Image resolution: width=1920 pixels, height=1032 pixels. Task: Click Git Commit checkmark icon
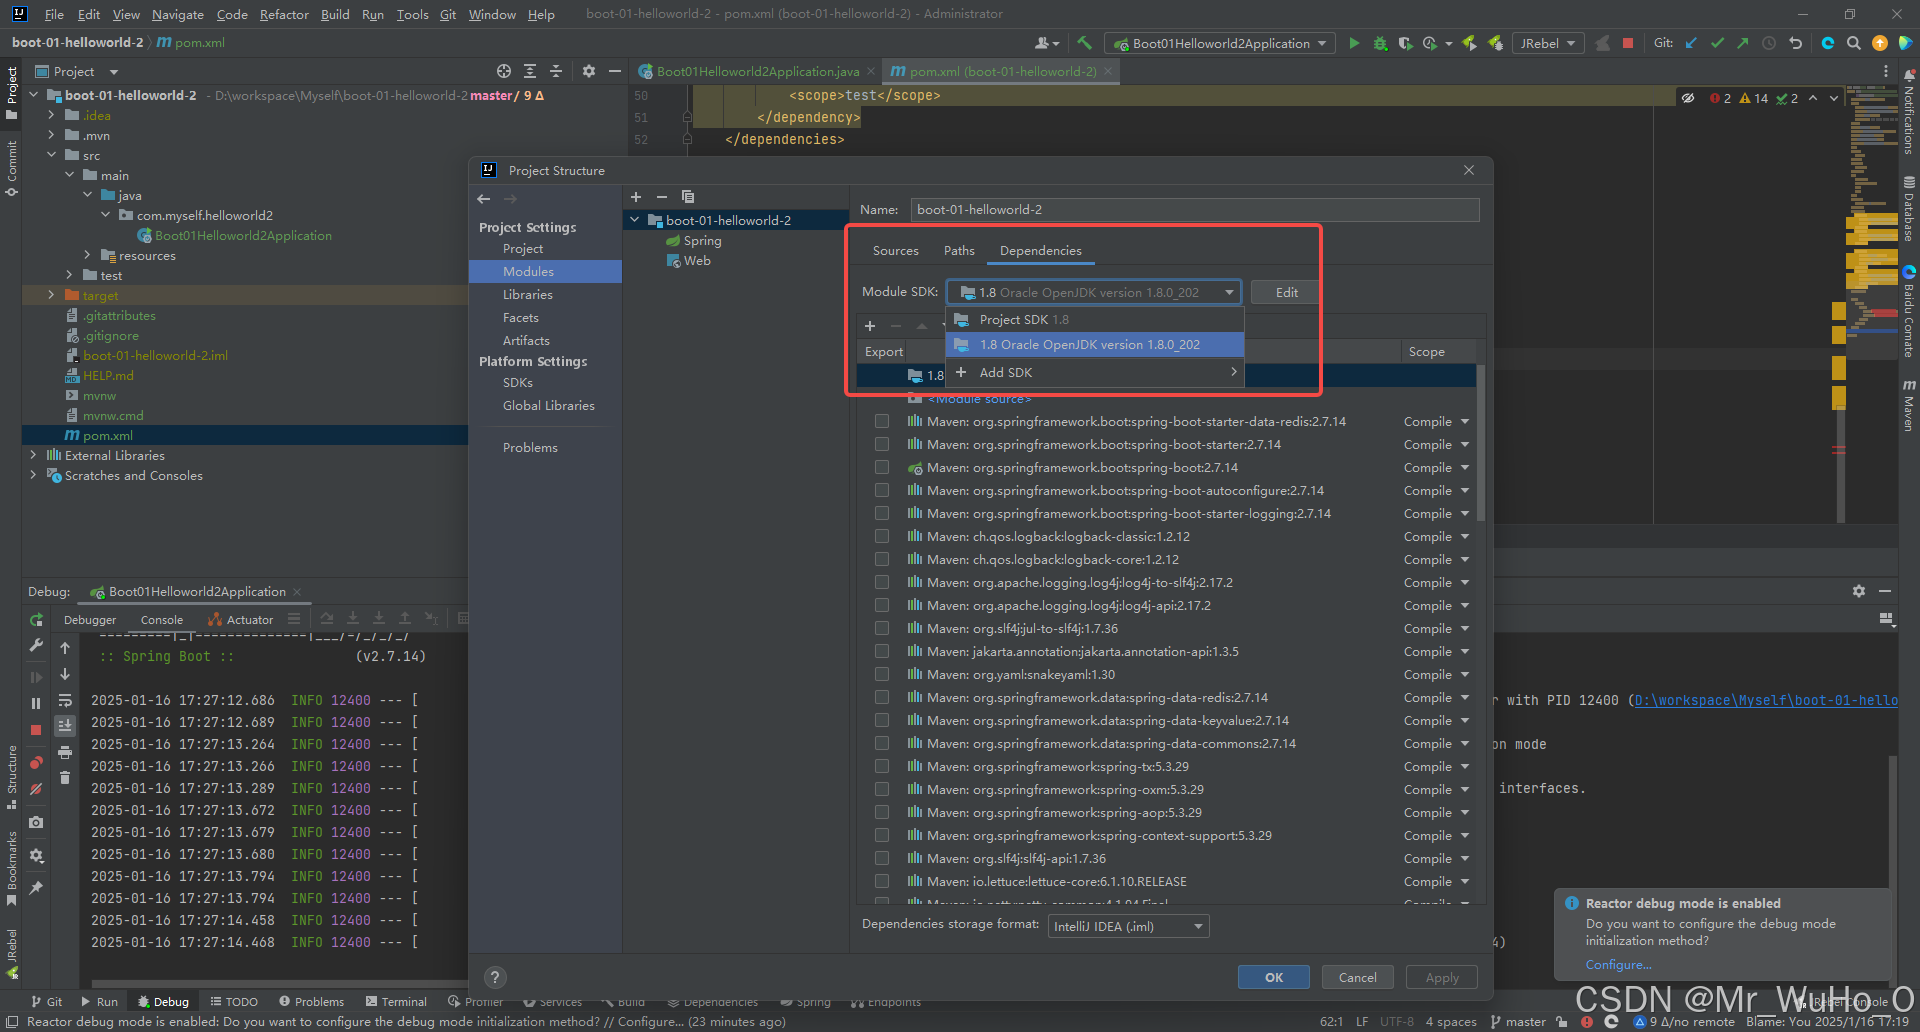(x=1717, y=43)
